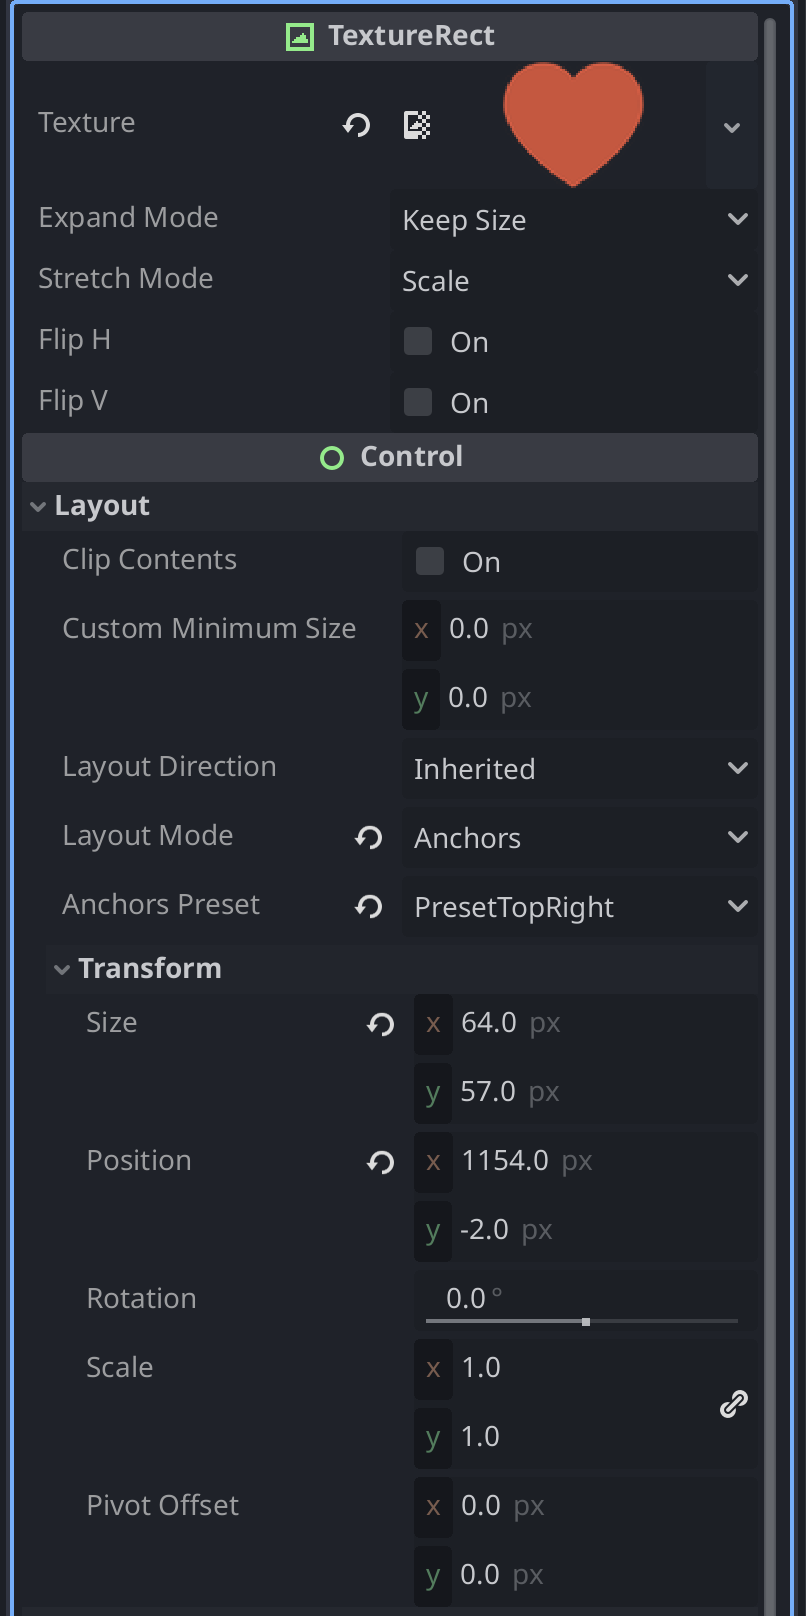
Task: Turn on Clip Contents checkbox
Action: (x=430, y=562)
